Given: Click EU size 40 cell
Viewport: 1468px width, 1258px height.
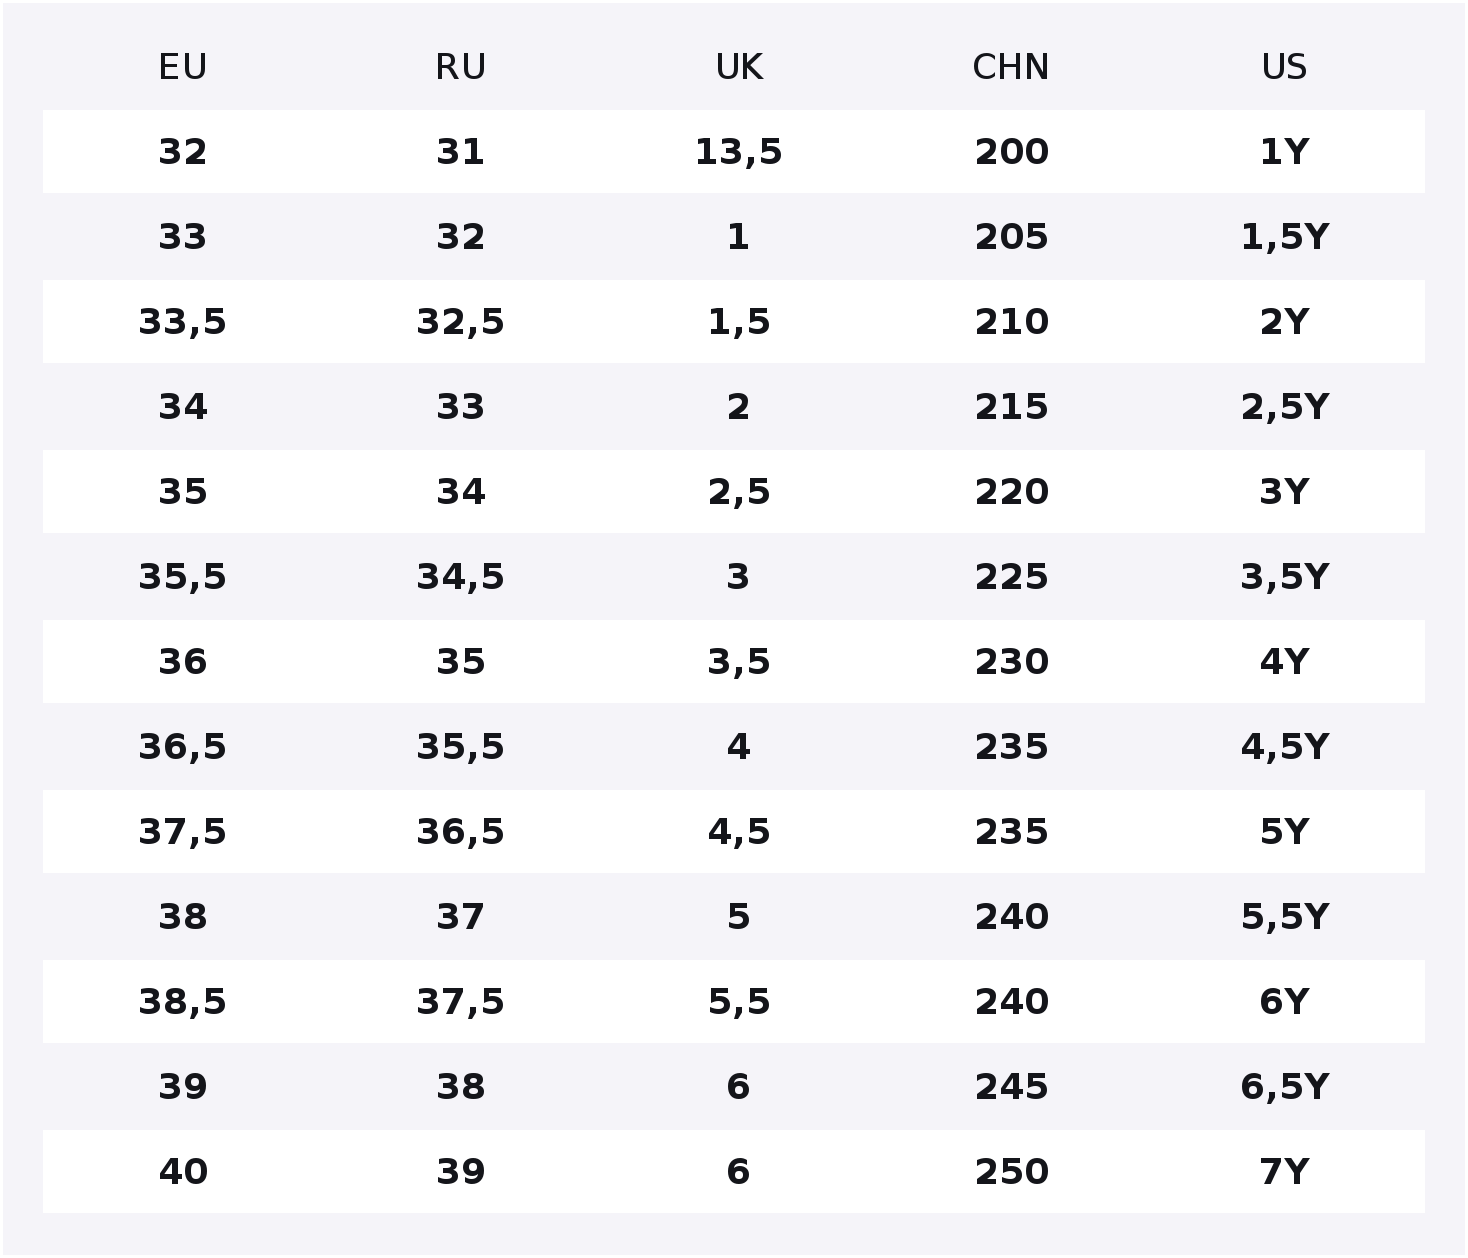Looking at the screenshot, I should pyautogui.click(x=183, y=1172).
